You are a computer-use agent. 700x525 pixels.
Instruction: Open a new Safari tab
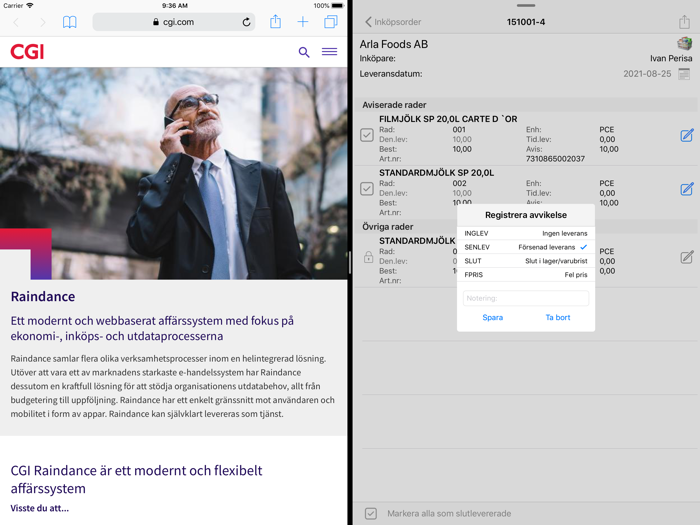[x=303, y=22]
